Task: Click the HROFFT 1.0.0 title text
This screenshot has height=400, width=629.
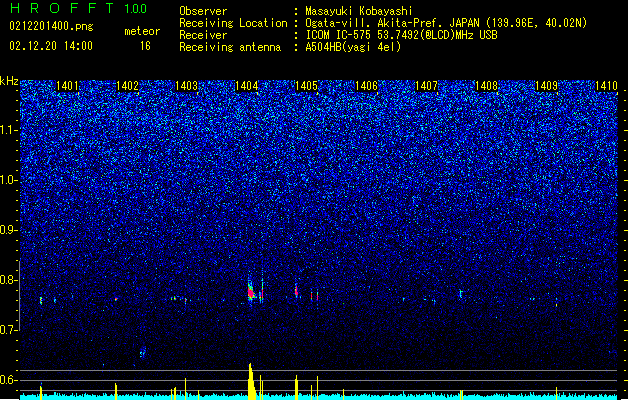Action: [79, 8]
